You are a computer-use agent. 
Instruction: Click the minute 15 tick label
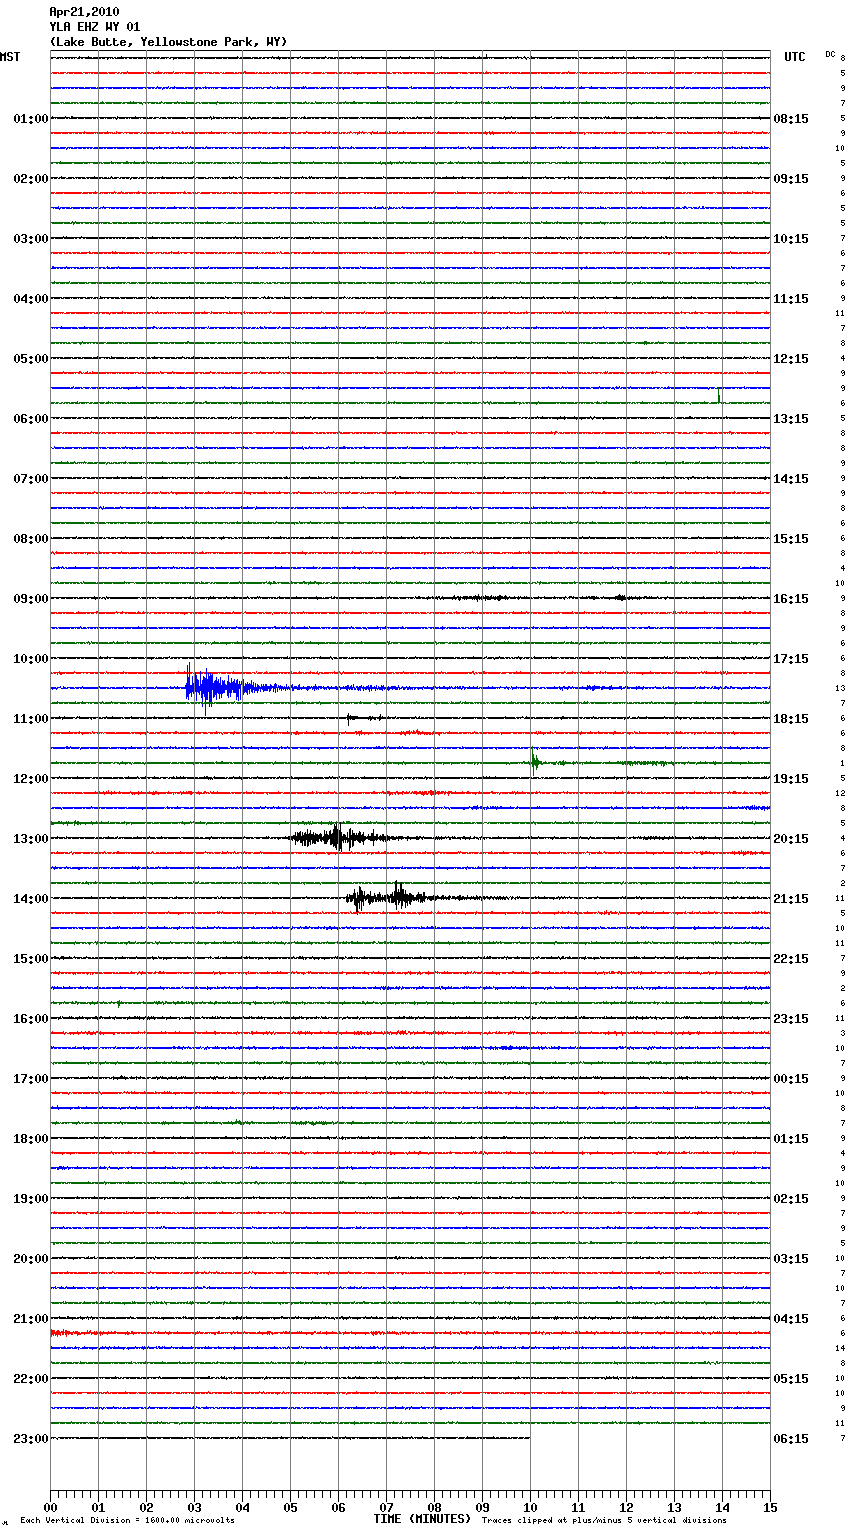(x=770, y=1507)
